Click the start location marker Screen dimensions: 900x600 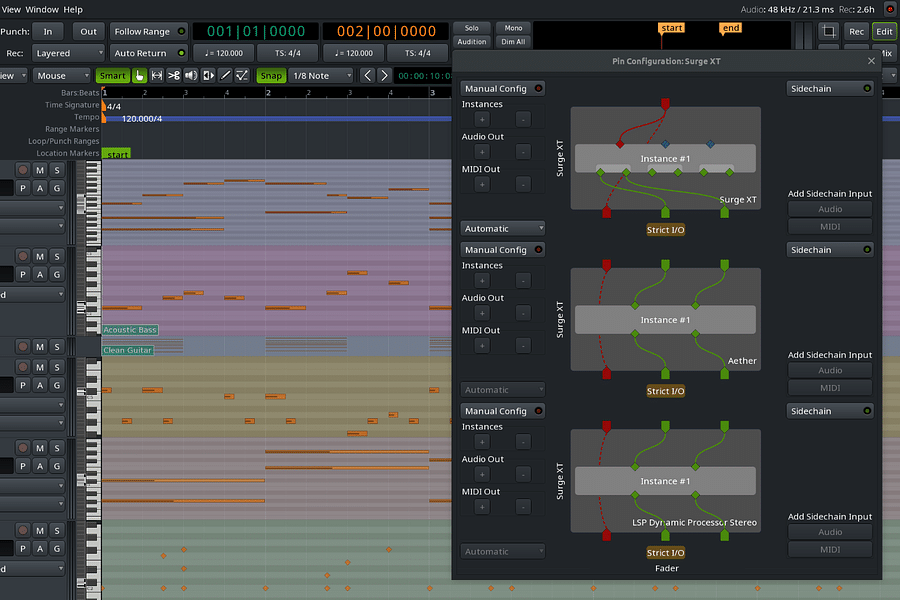[117, 154]
